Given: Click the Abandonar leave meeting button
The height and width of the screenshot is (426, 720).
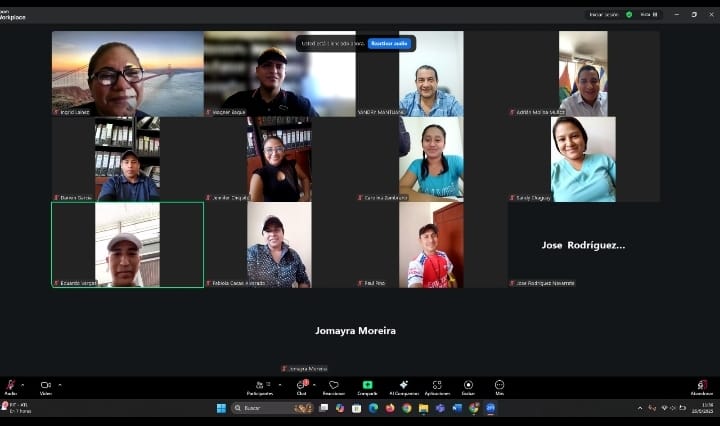Looking at the screenshot, I should tap(702, 386).
